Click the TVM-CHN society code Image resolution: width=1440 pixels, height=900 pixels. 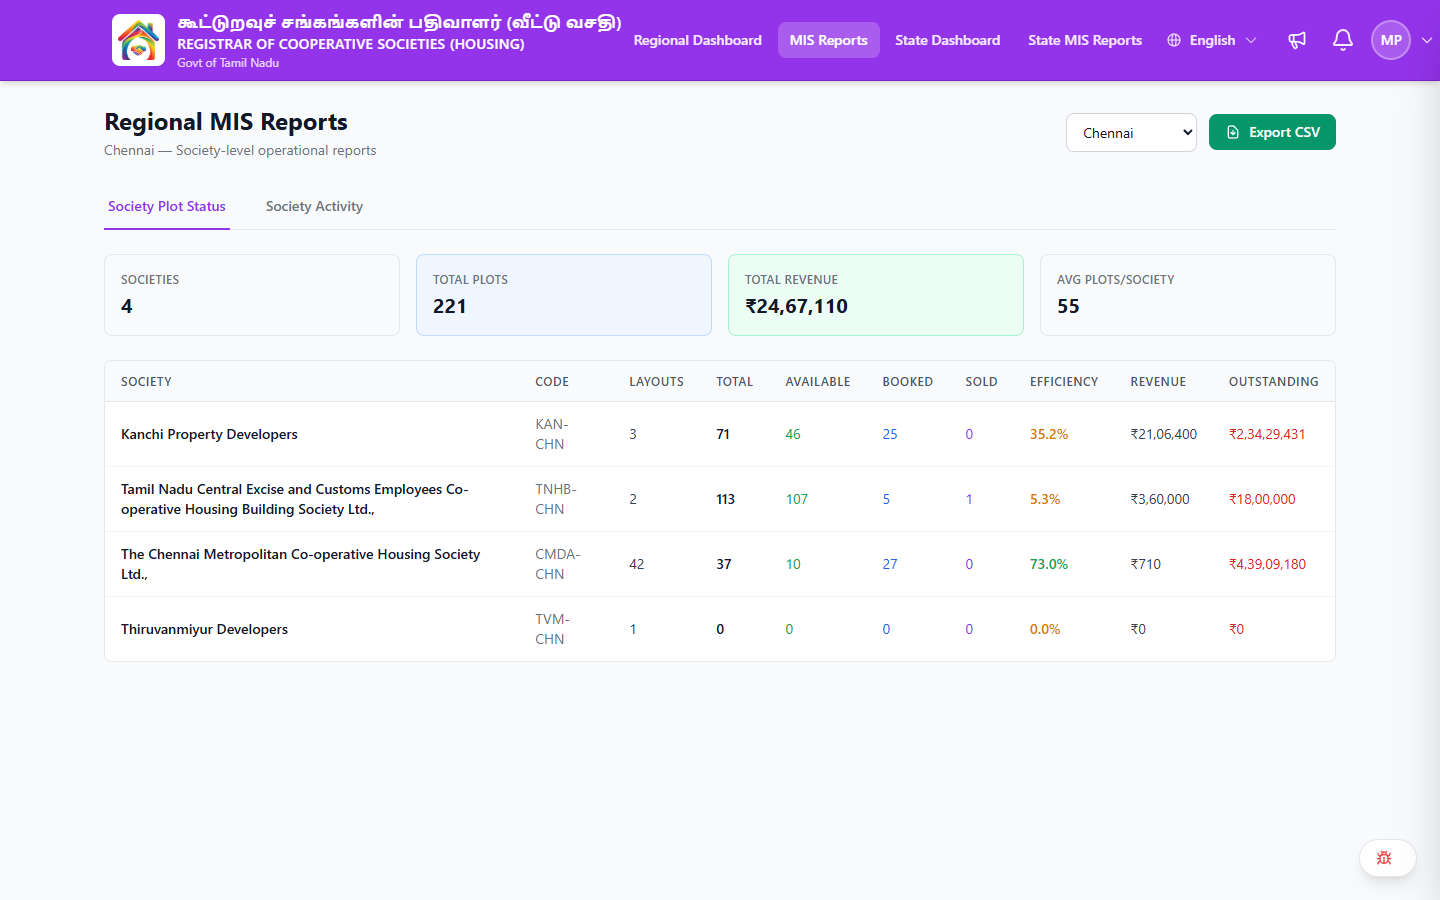coord(552,629)
